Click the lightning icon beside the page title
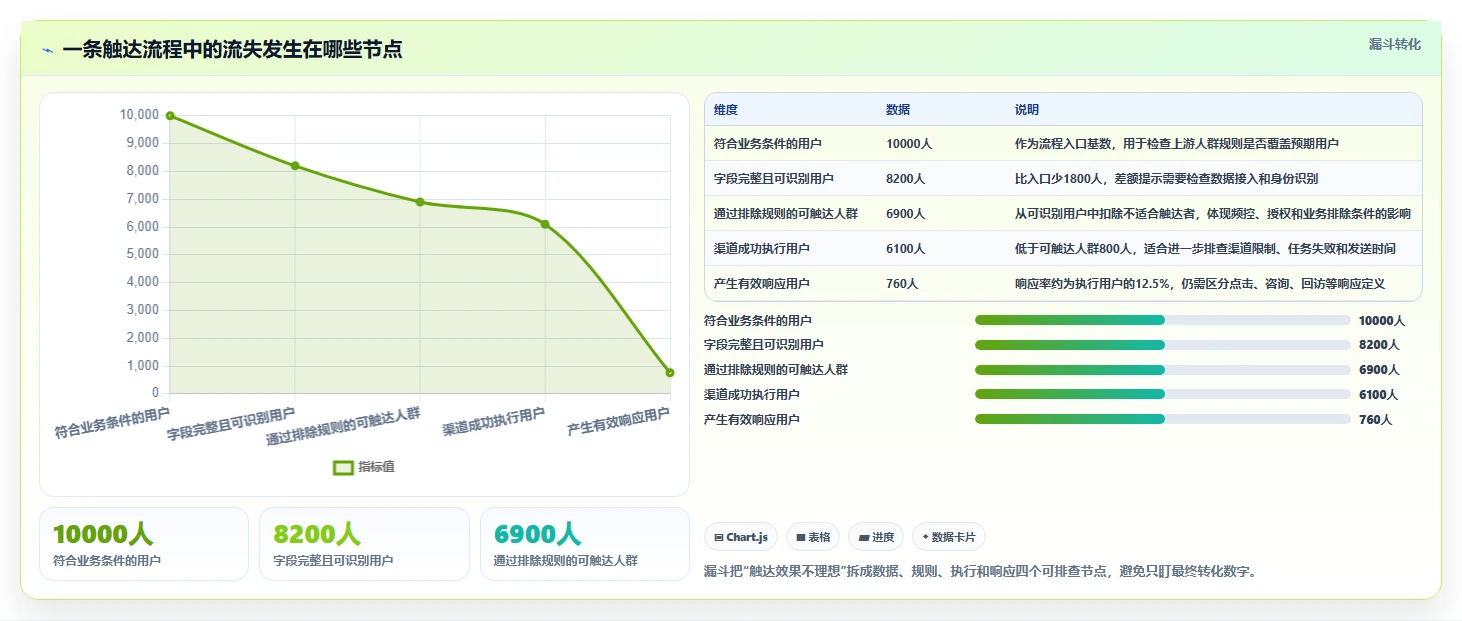This screenshot has height=621, width=1462. click(x=48, y=50)
